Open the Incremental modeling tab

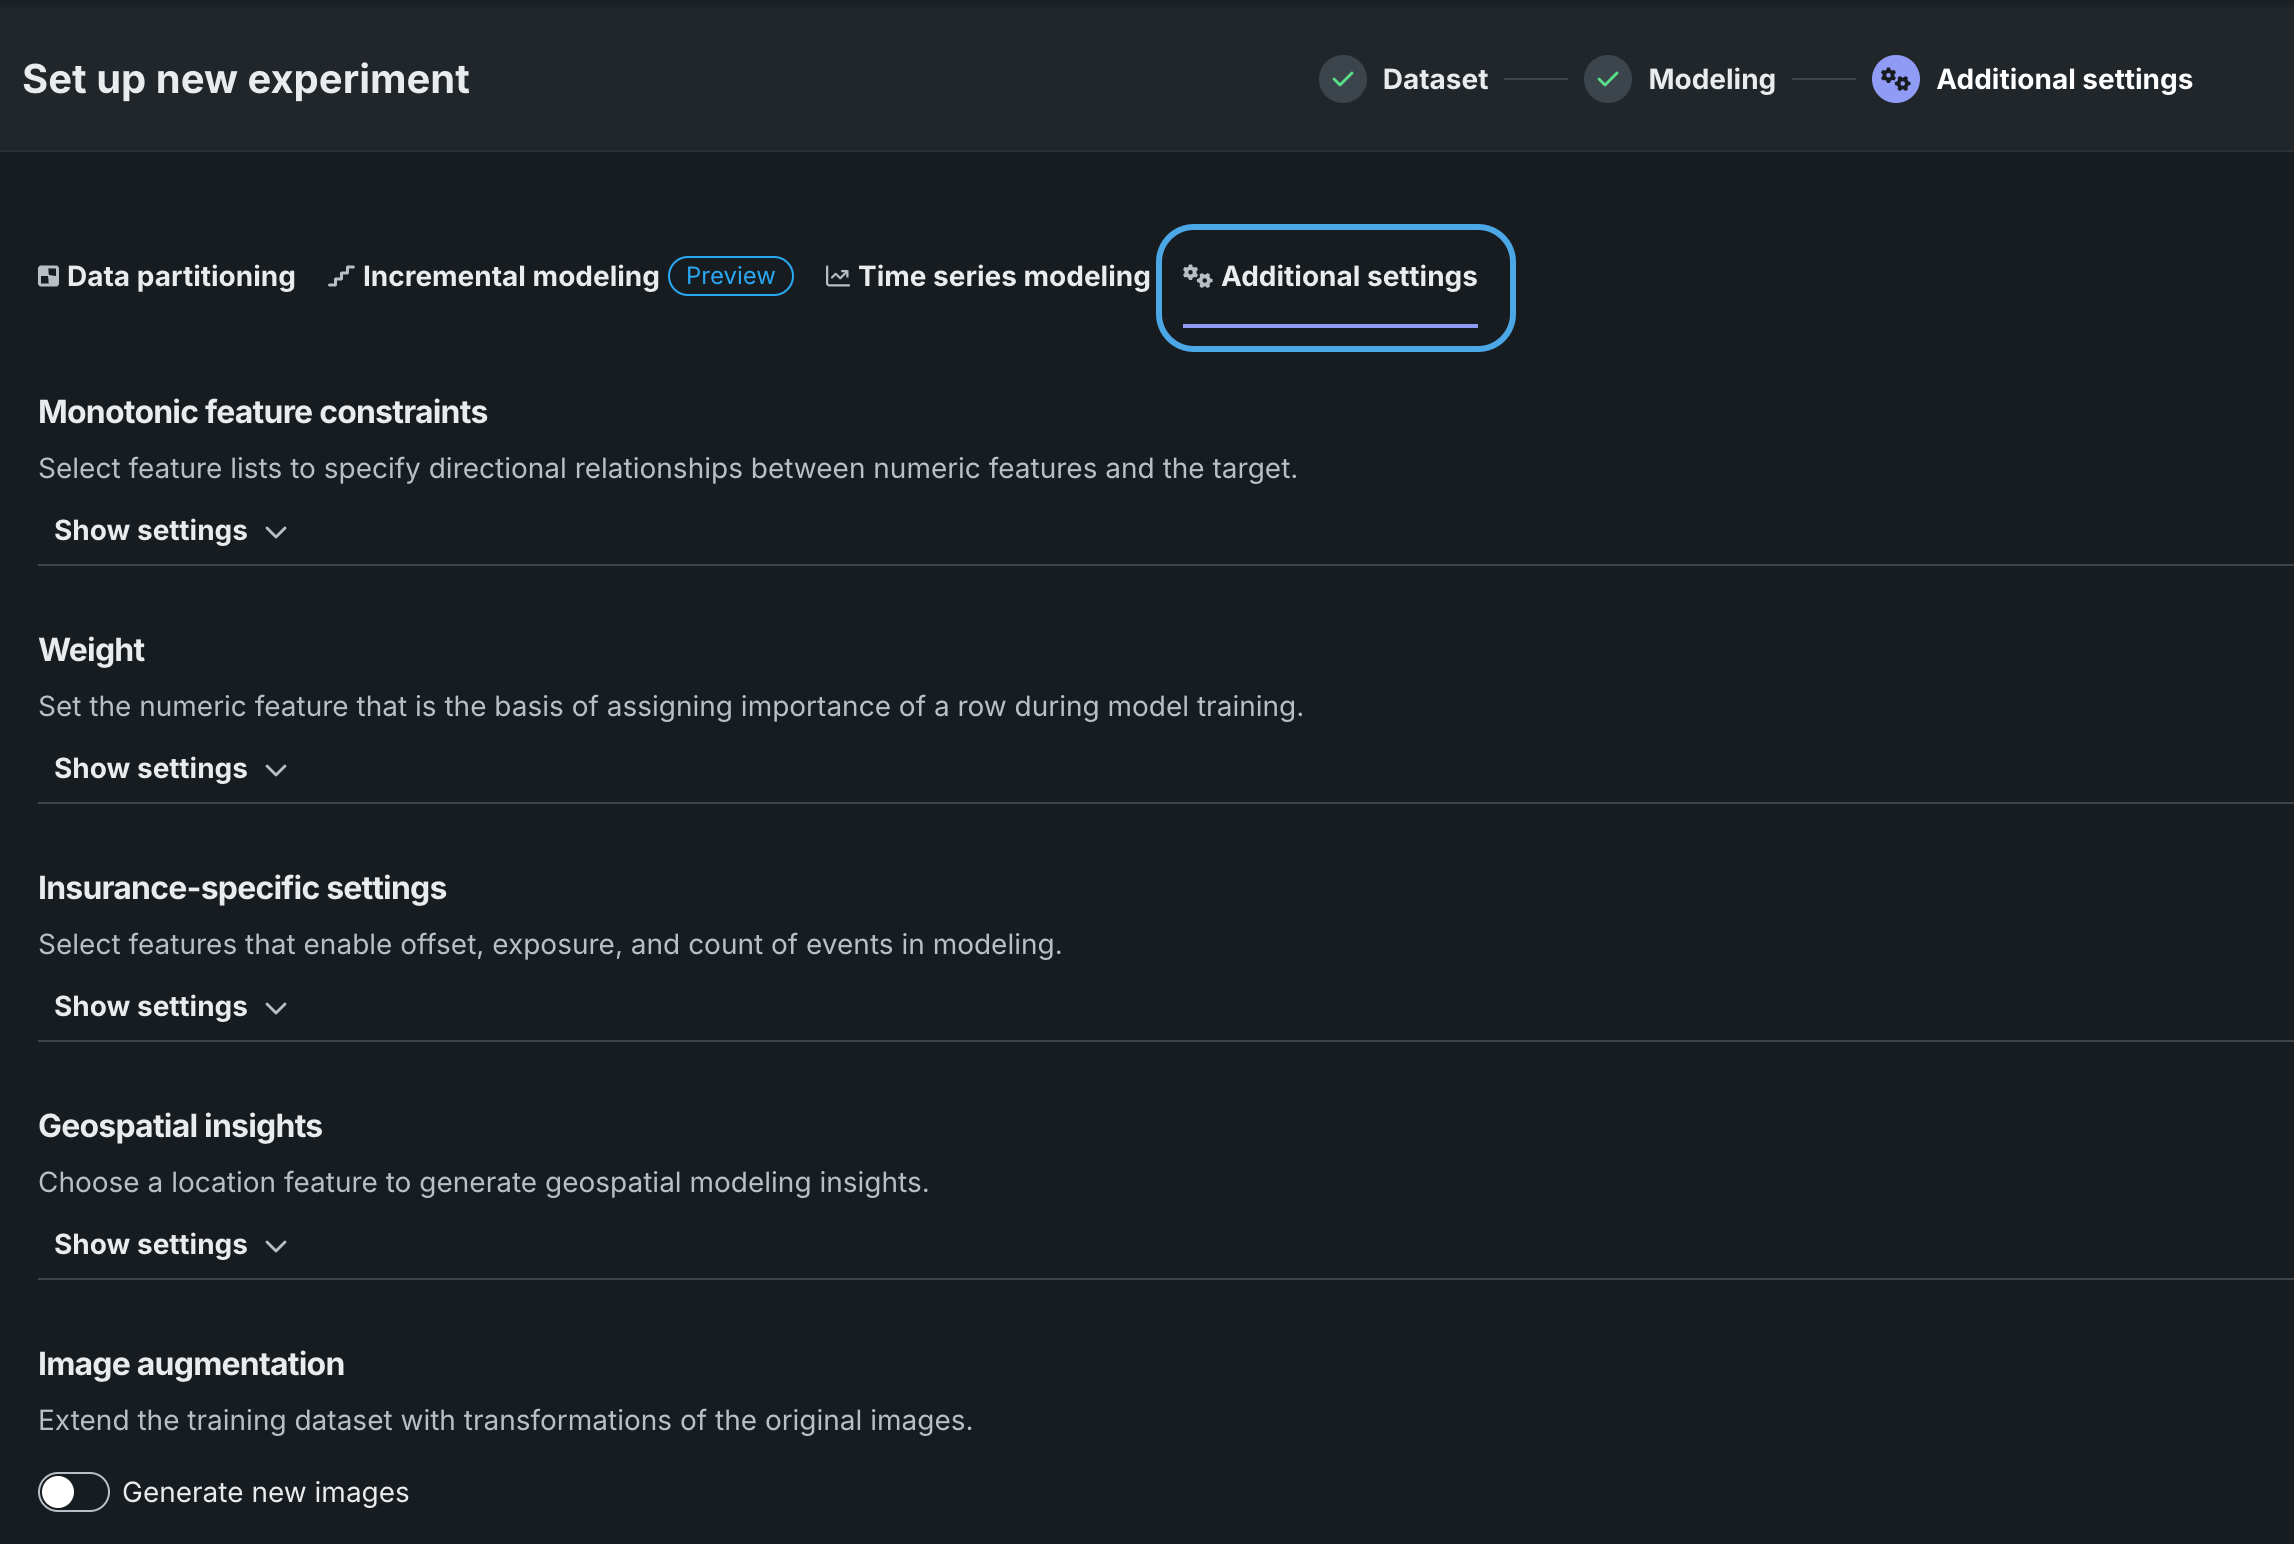510,277
